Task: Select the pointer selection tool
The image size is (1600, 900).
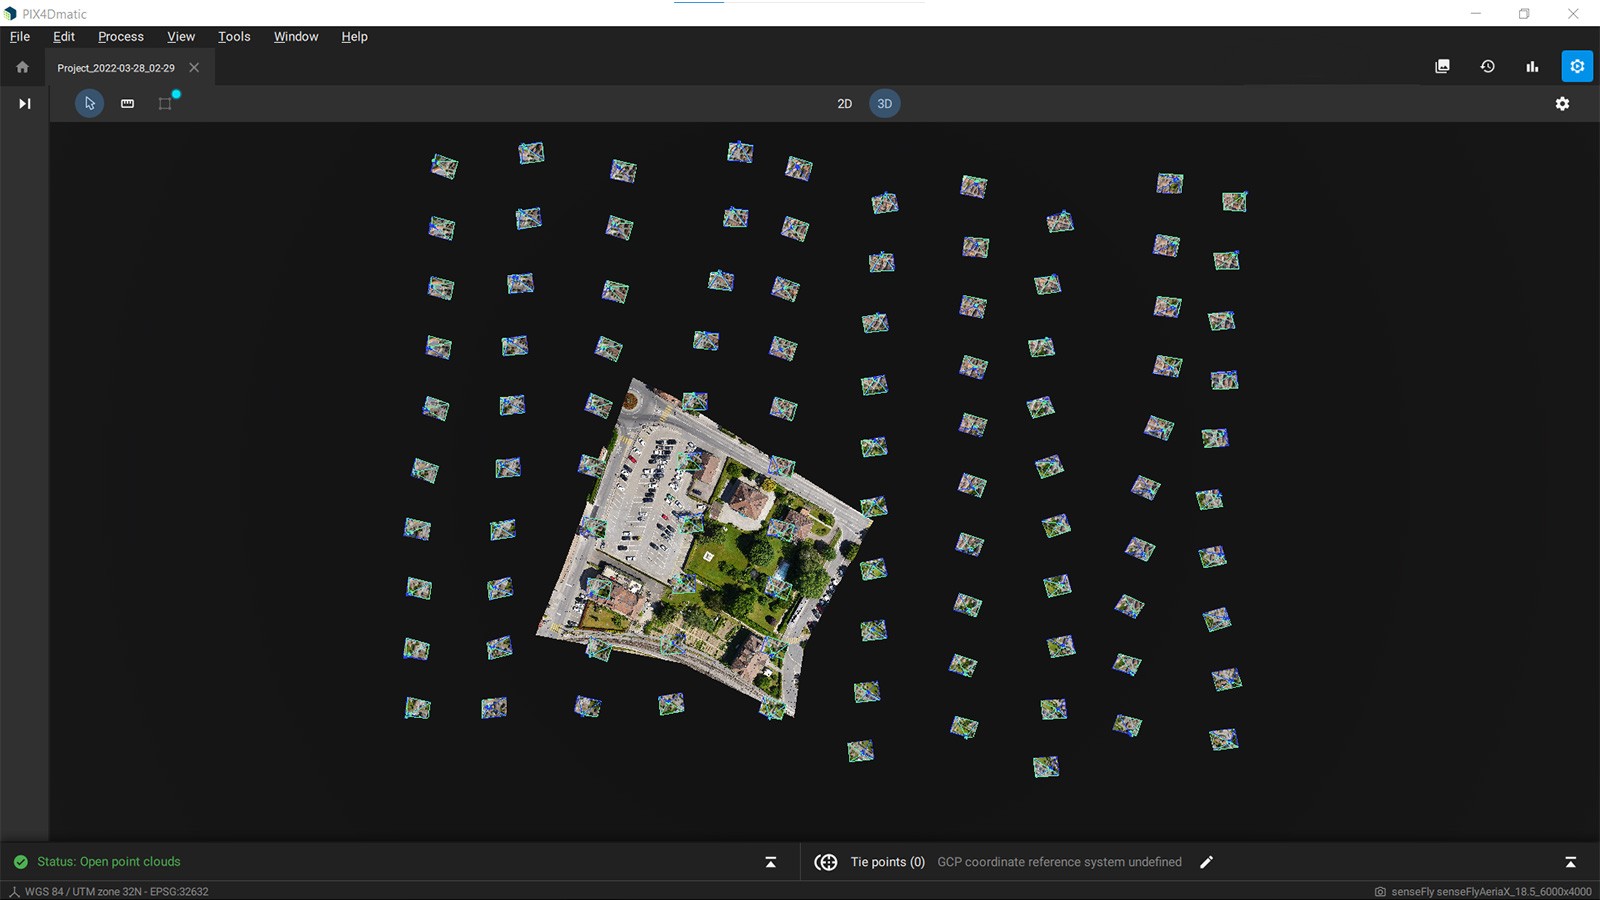Action: pos(89,103)
